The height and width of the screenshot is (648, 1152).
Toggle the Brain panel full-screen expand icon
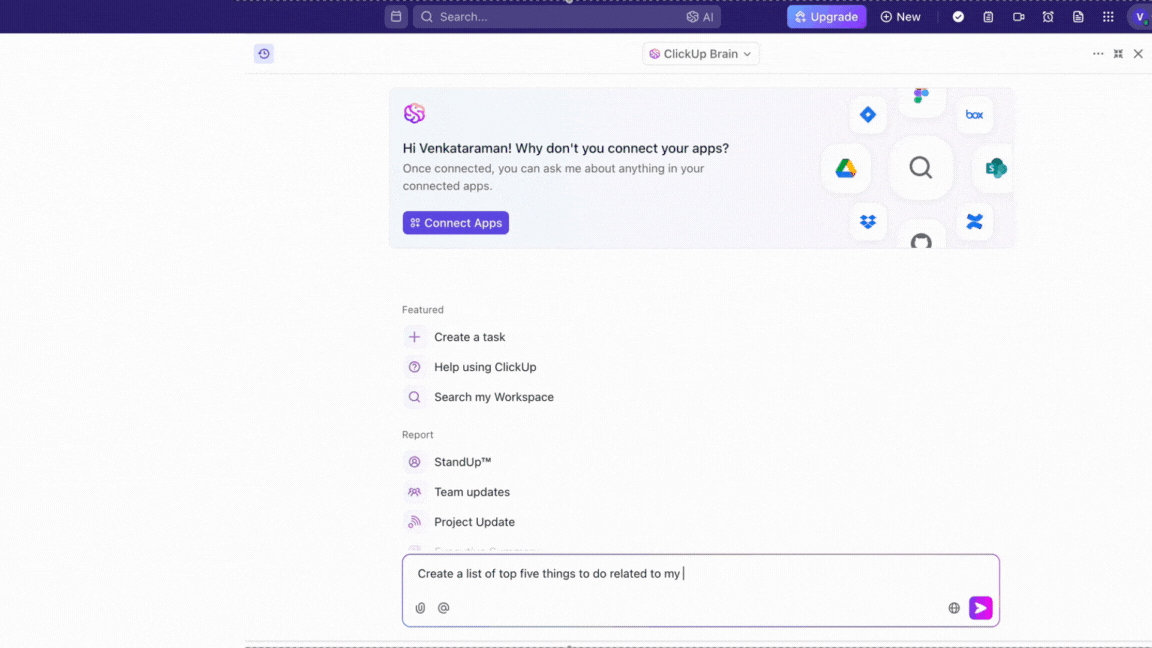pos(1118,54)
